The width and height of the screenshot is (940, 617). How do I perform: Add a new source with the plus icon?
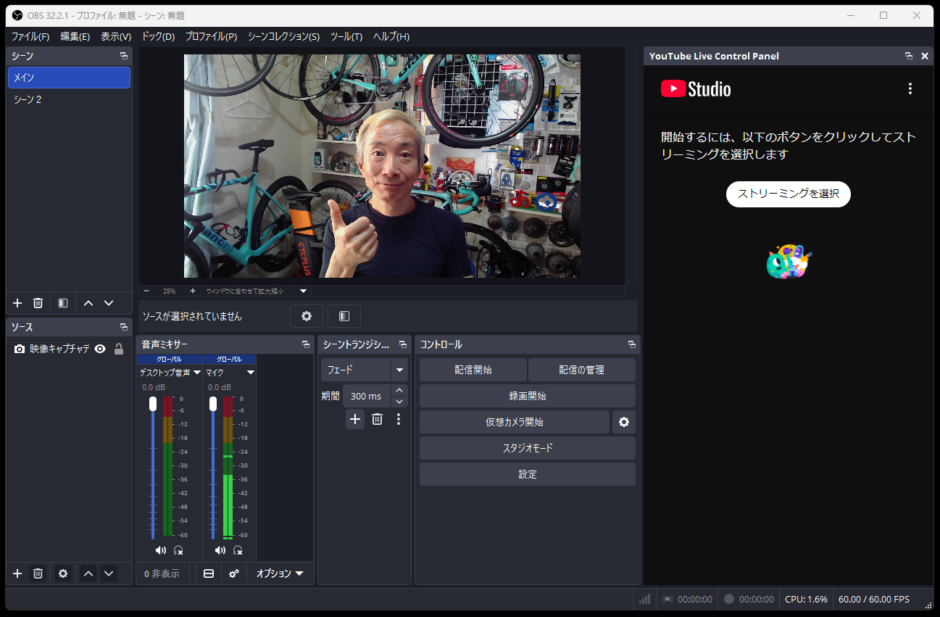17,574
